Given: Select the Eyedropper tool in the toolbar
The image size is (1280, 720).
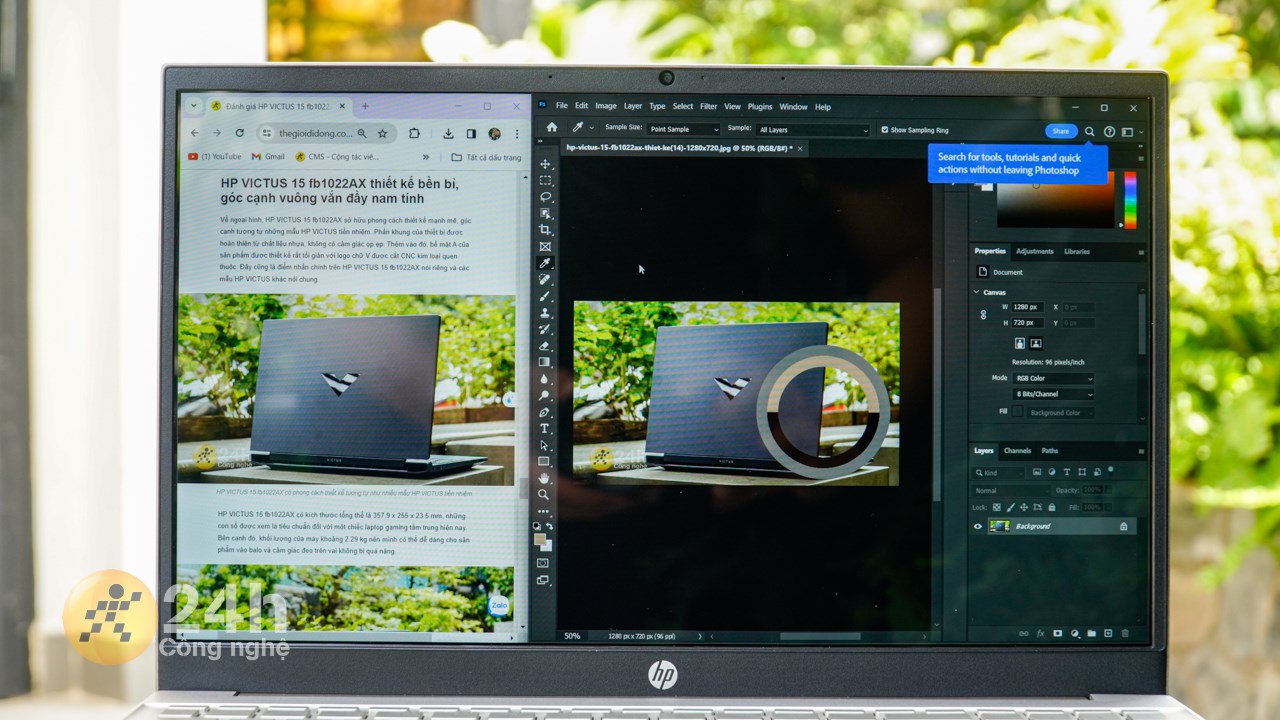Looking at the screenshot, I should [x=545, y=263].
